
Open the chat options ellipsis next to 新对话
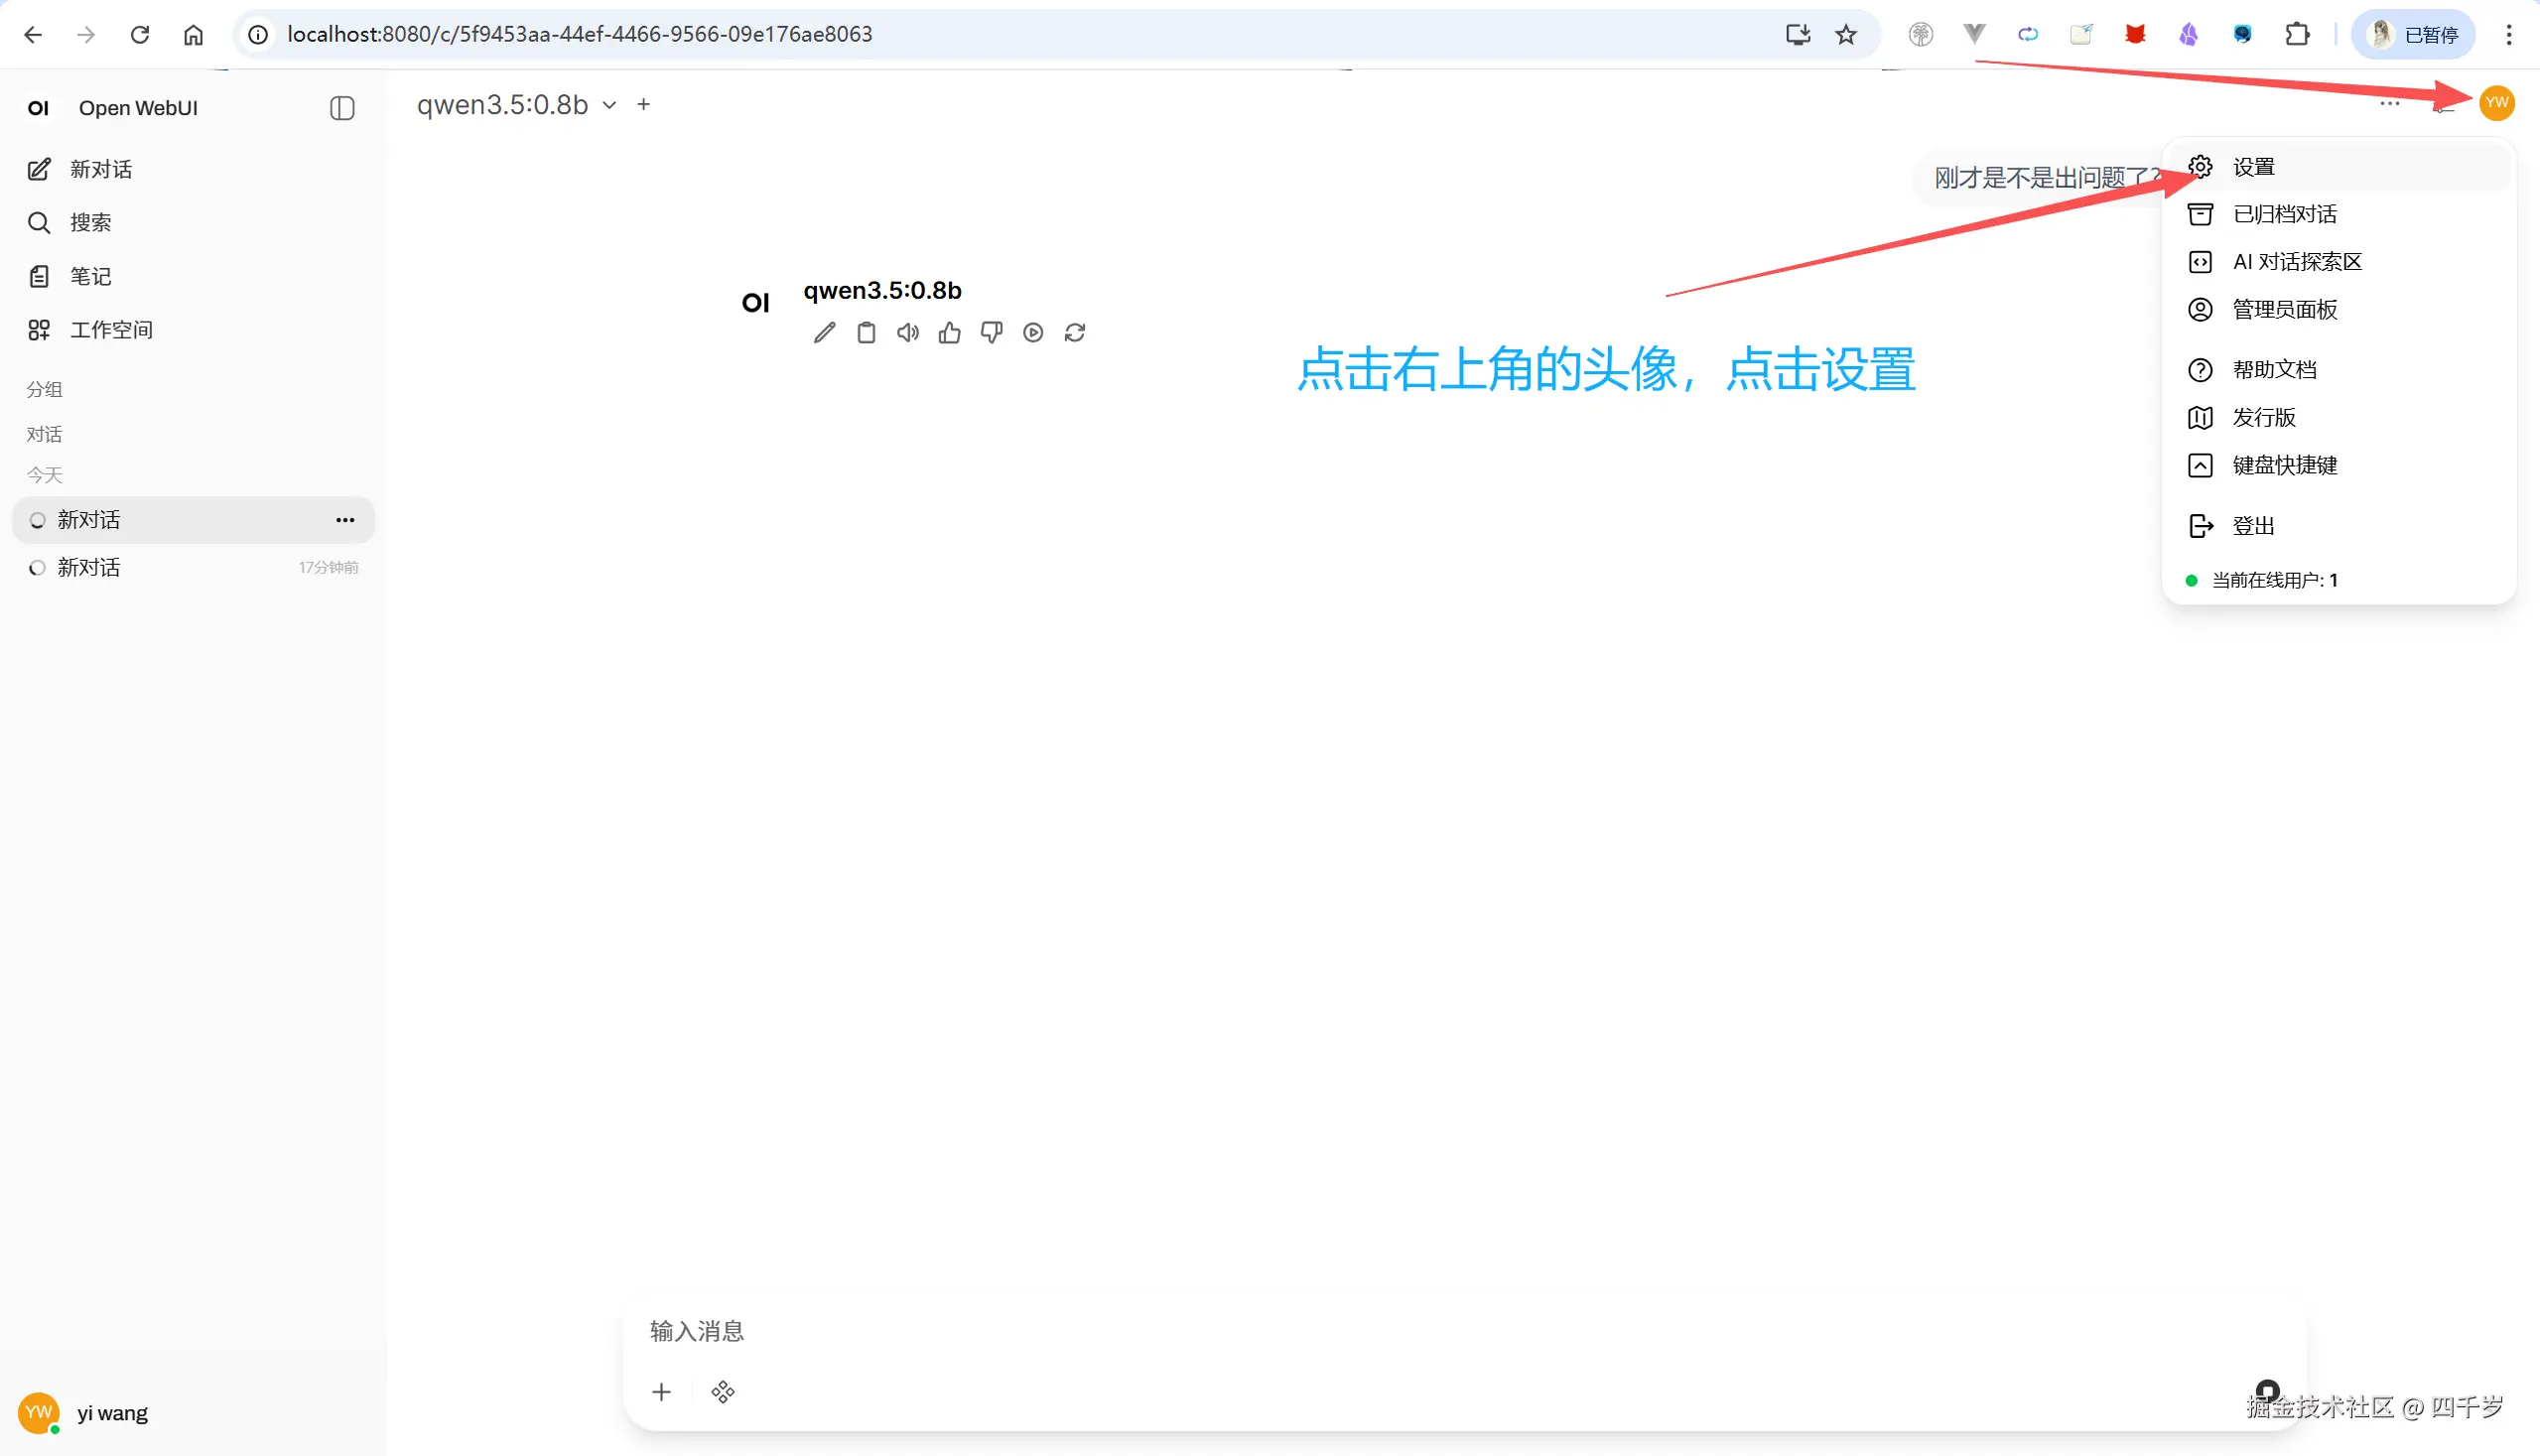point(344,519)
